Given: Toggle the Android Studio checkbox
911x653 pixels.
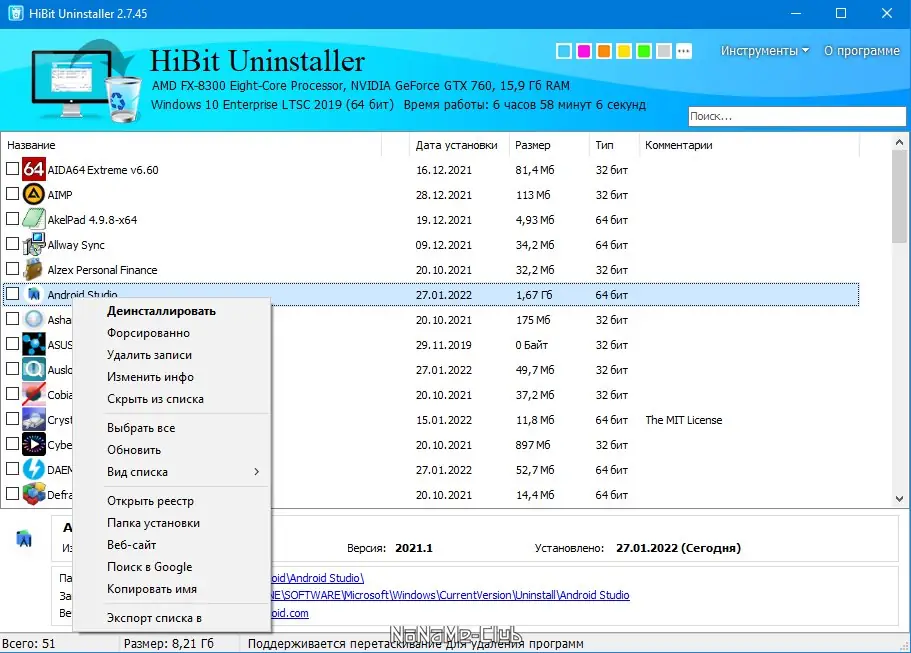Looking at the screenshot, I should 12,293.
